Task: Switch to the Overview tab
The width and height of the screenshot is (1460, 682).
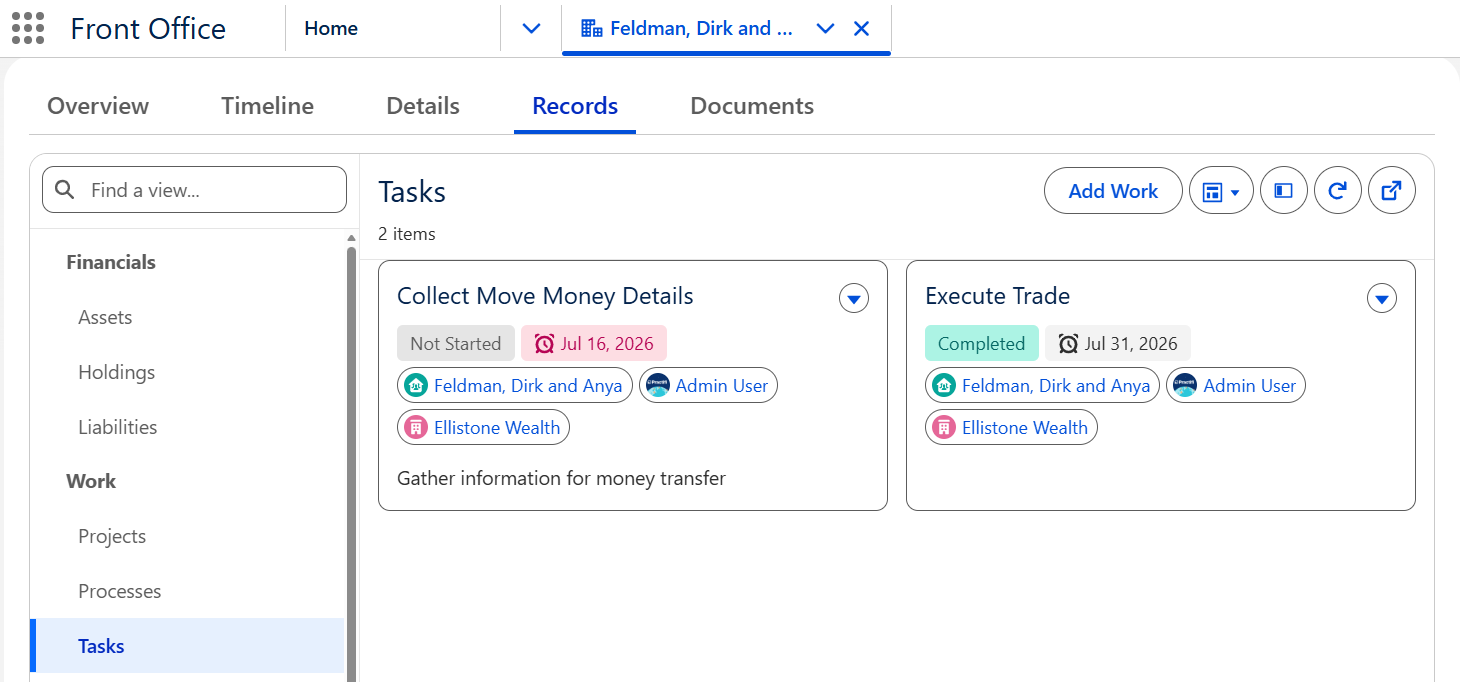Action: 98,106
